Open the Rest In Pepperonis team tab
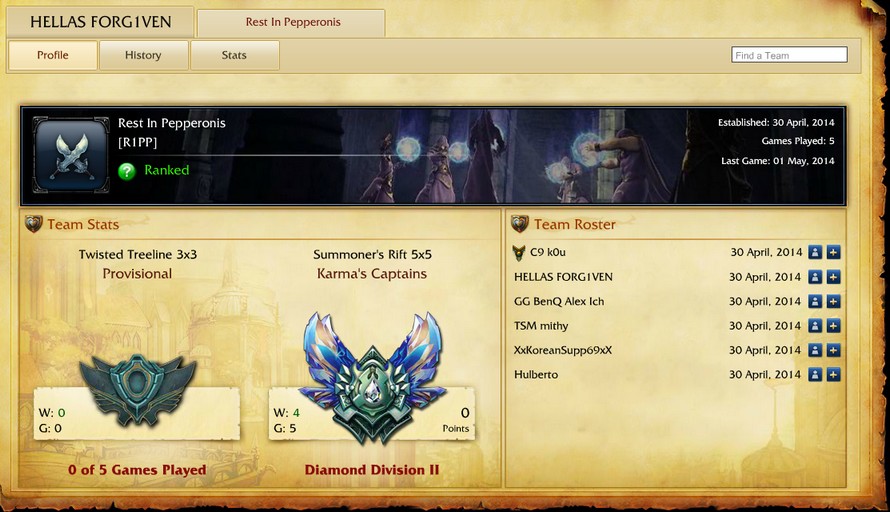The height and width of the screenshot is (512, 890). (291, 23)
